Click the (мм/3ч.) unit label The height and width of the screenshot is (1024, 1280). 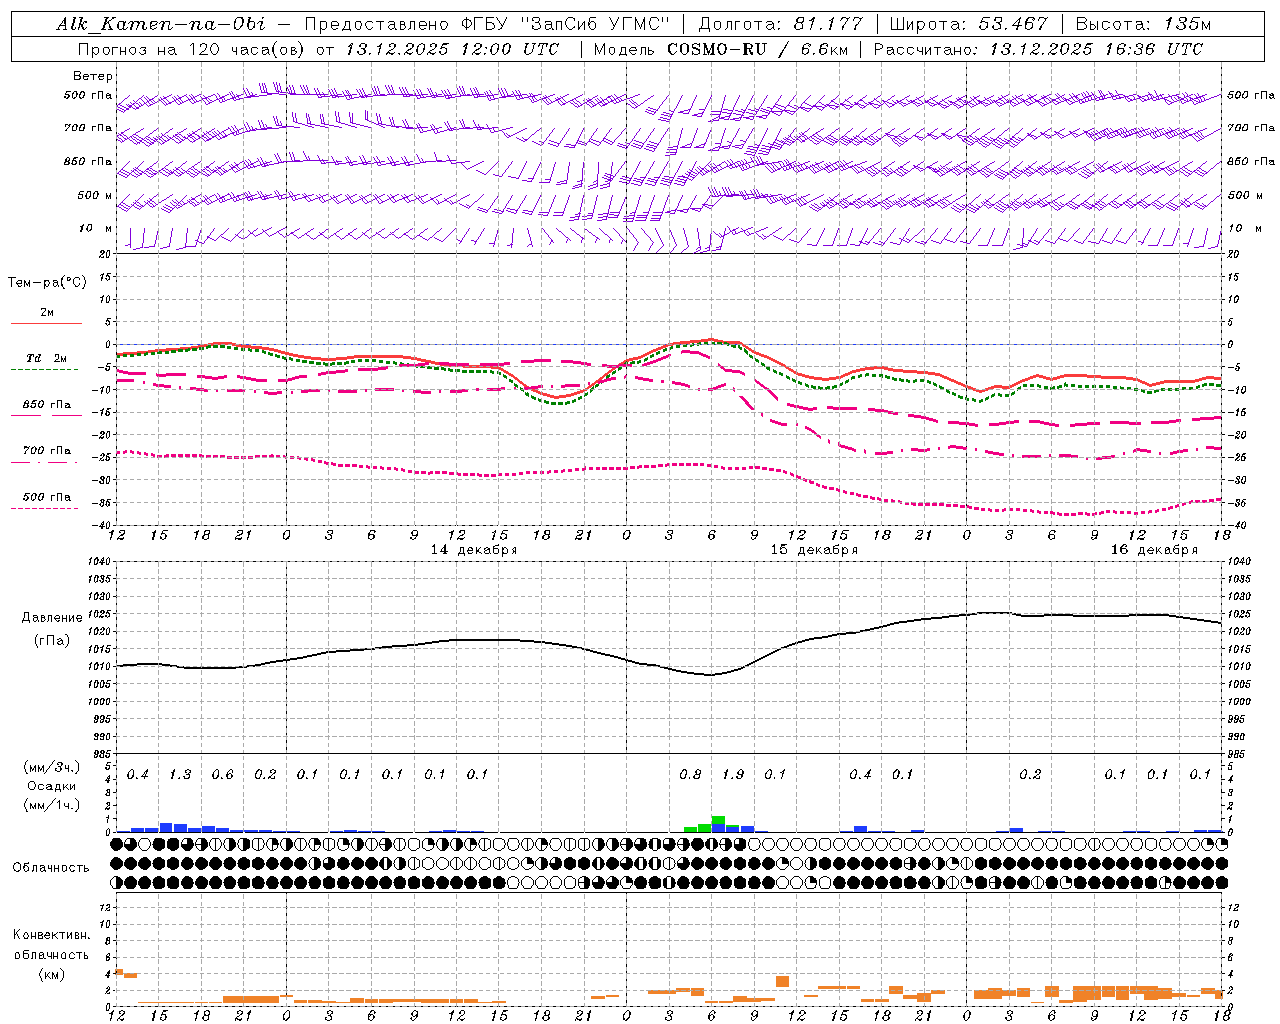pos(52,767)
